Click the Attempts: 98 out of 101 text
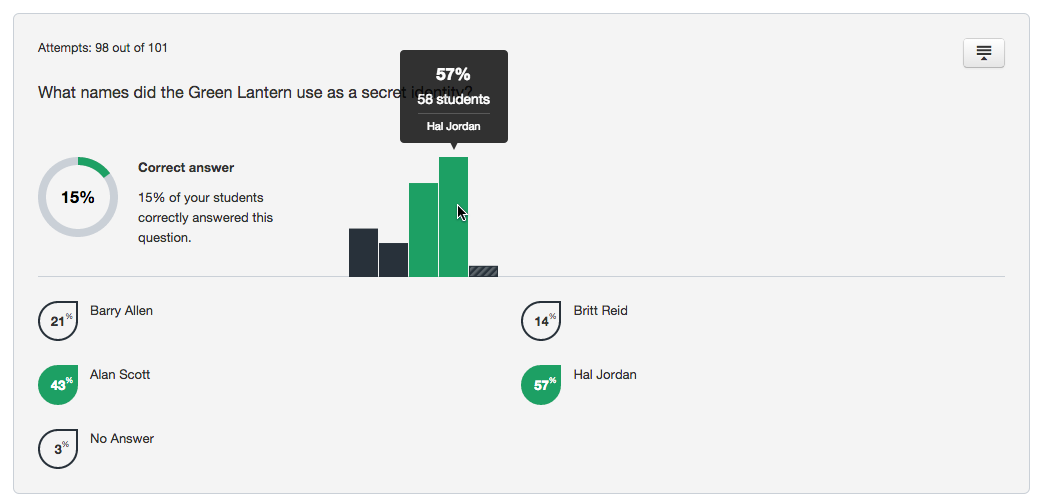Screen dimensions: 1042x504 click(x=103, y=48)
